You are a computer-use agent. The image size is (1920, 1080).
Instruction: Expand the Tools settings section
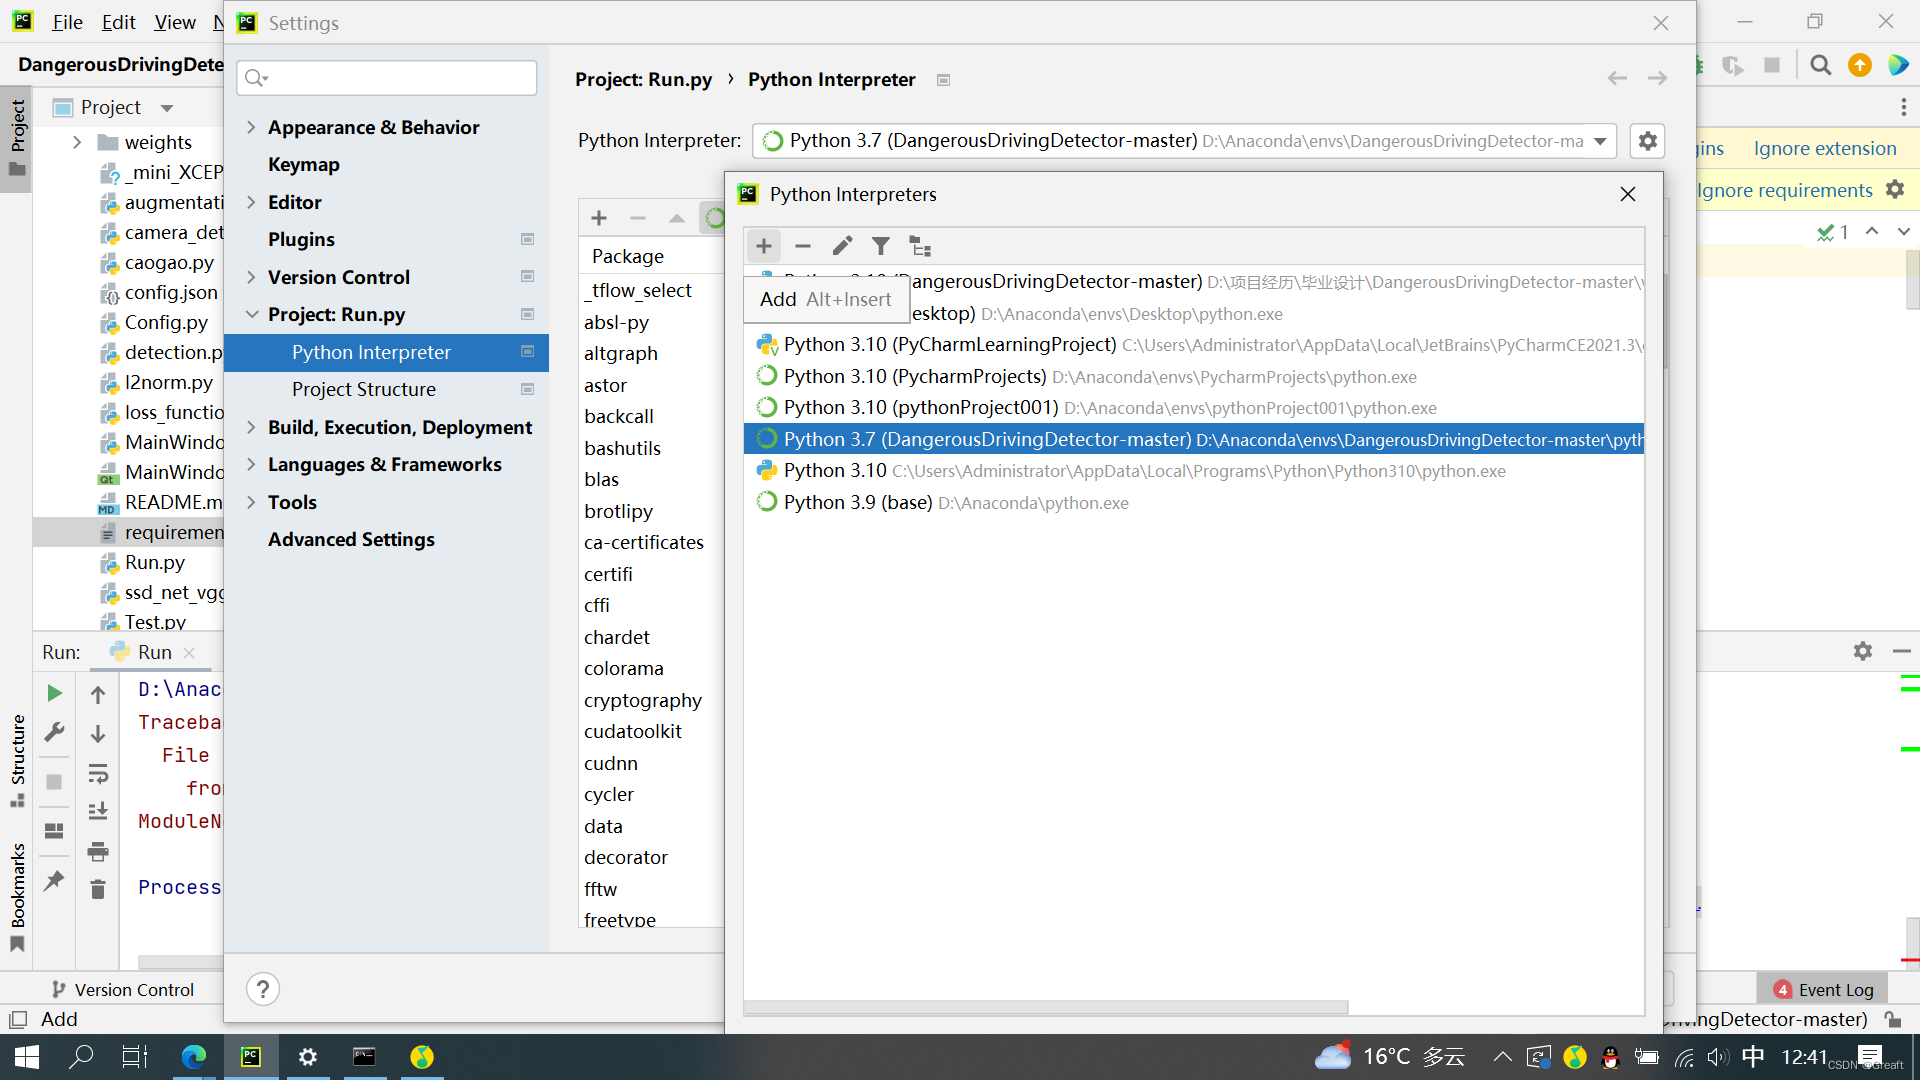point(251,502)
